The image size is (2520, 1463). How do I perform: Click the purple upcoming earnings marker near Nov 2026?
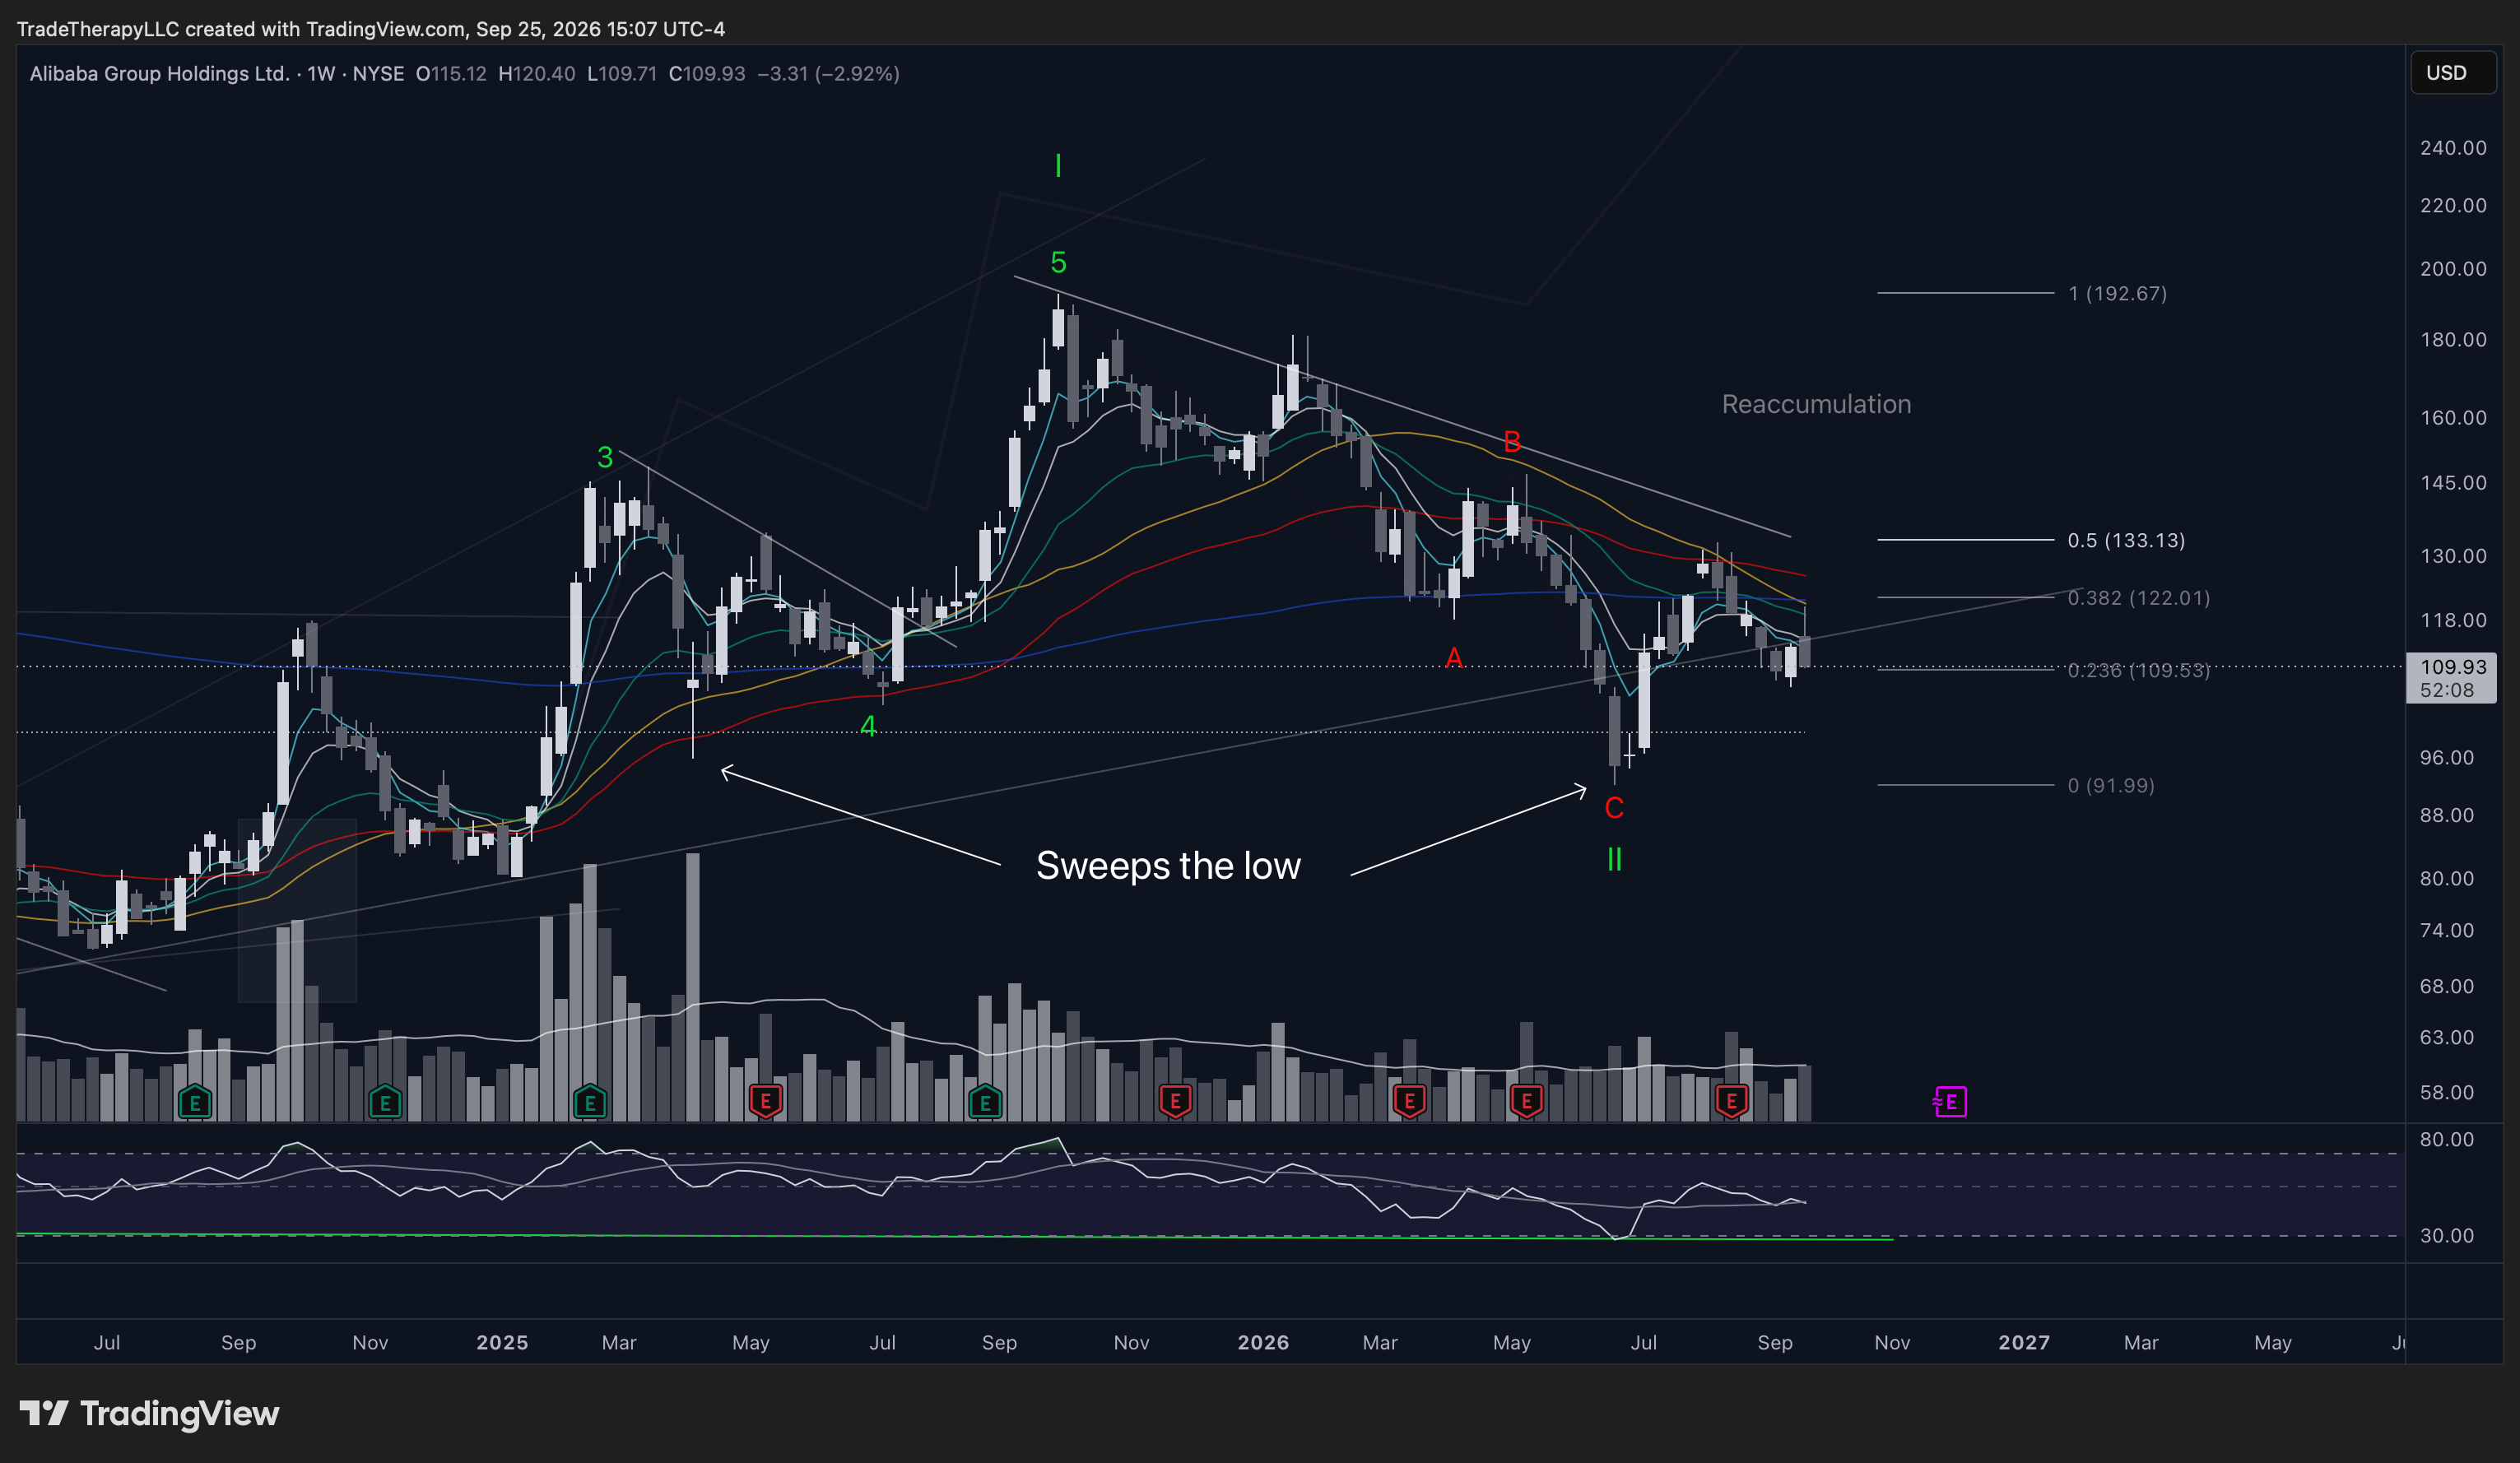1950,1102
